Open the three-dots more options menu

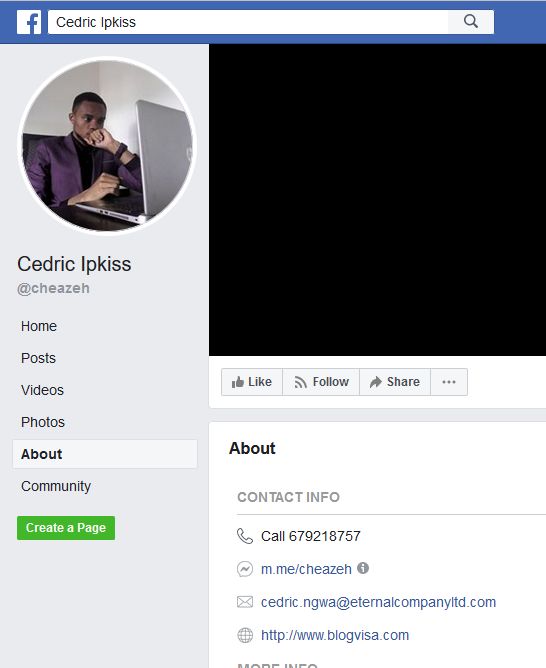449,382
